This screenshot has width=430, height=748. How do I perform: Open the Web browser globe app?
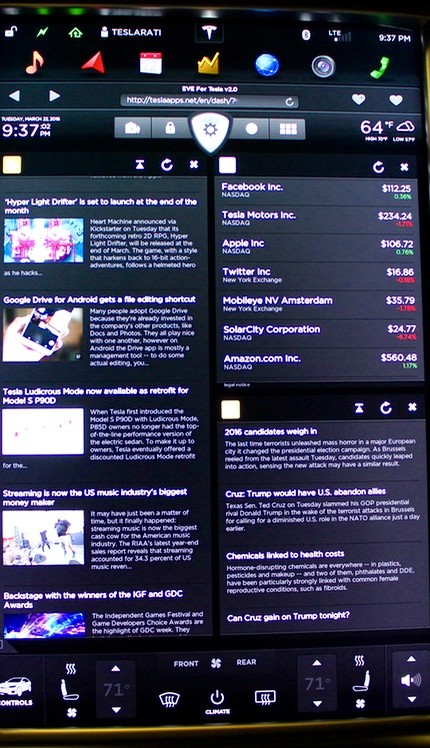[267, 65]
